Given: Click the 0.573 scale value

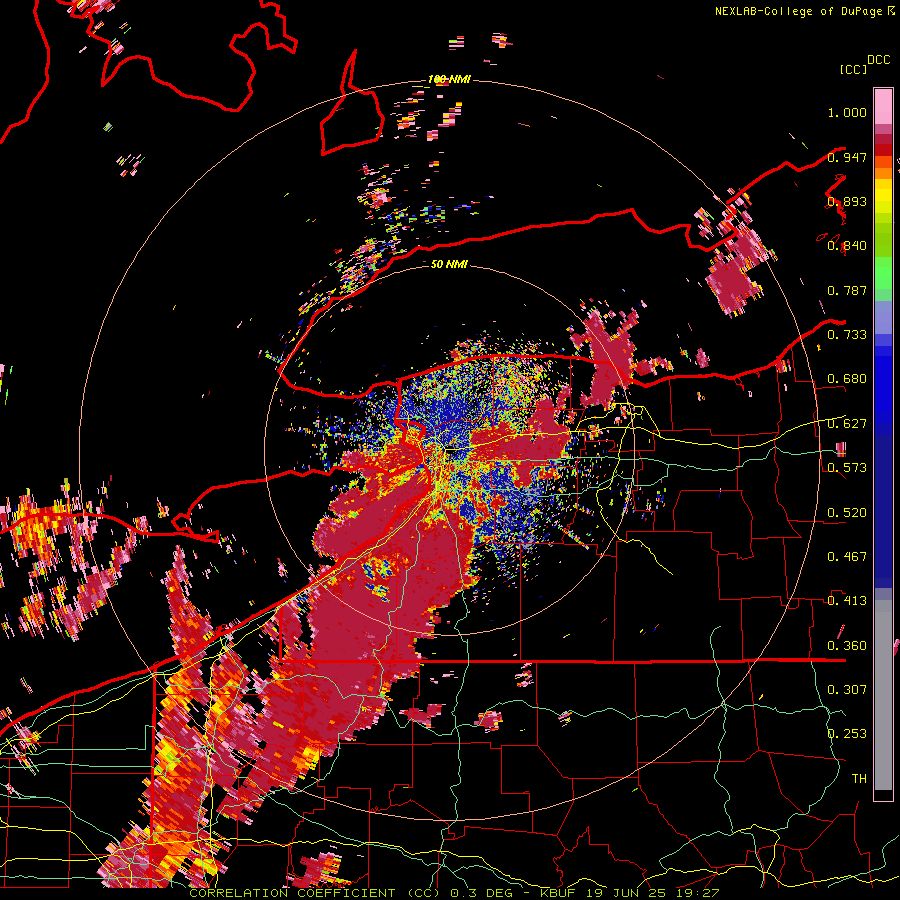Looking at the screenshot, I should [x=847, y=468].
